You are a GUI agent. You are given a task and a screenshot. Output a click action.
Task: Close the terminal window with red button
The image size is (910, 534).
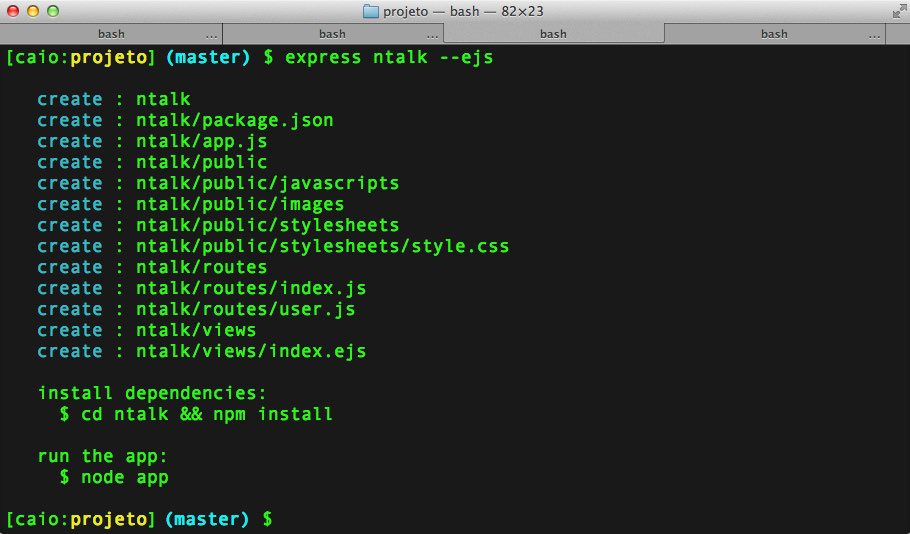pos(13,11)
